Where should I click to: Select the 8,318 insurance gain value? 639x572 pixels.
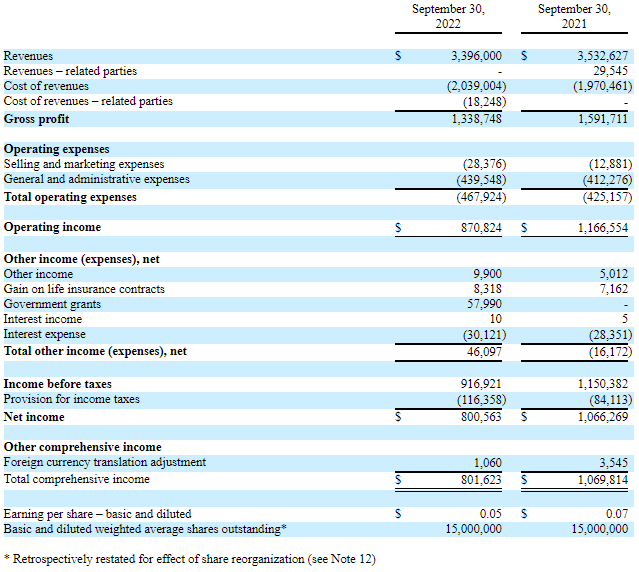[487, 289]
